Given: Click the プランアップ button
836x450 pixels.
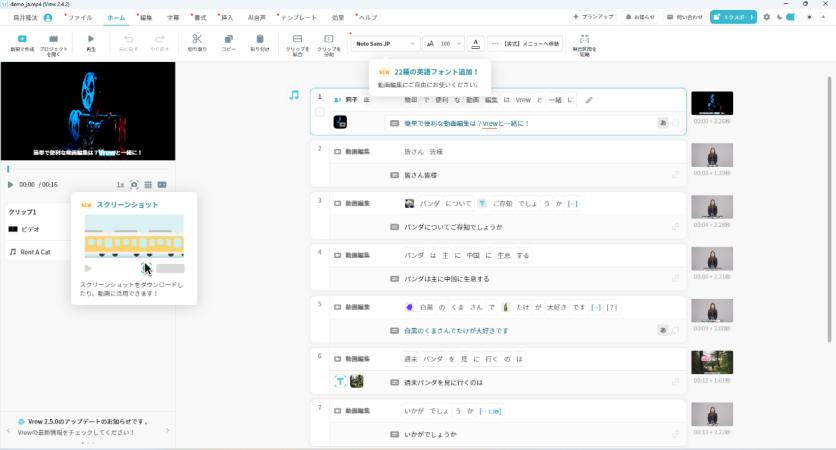Looking at the screenshot, I should click(x=593, y=17).
